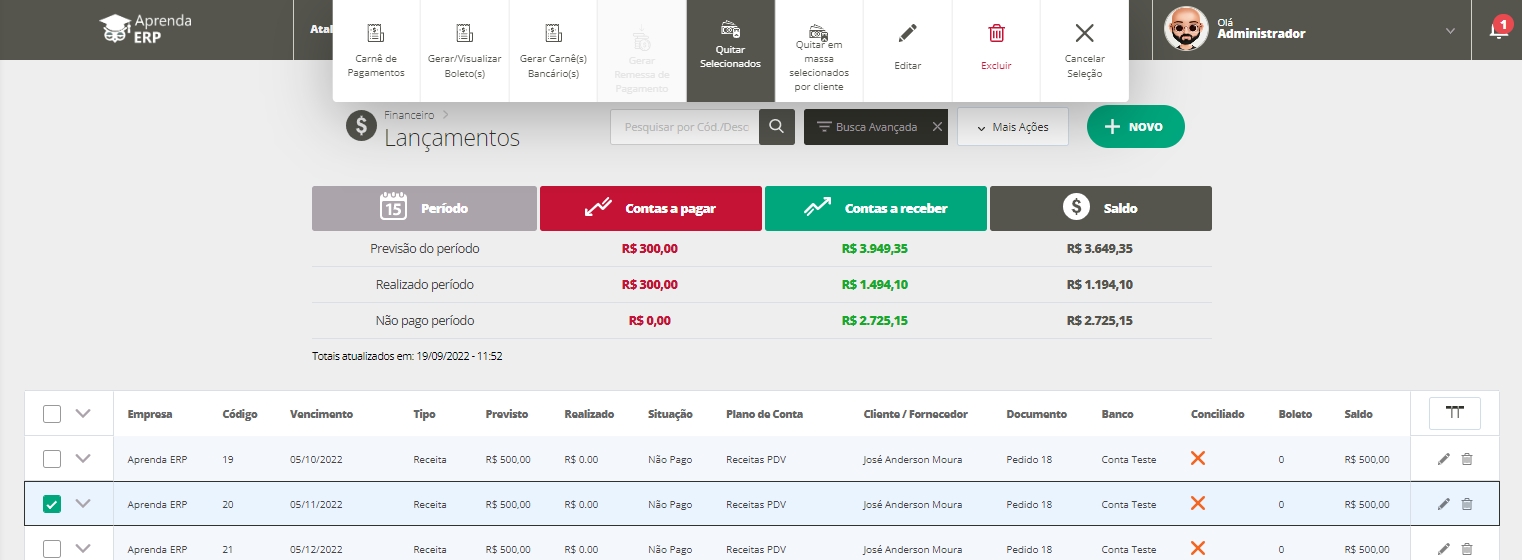The width and height of the screenshot is (1522, 560).
Task: Open the notifications bell
Action: click(x=1498, y=31)
